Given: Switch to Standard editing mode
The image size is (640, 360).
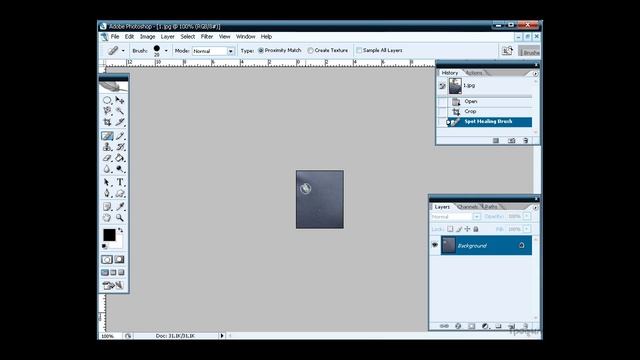Looking at the screenshot, I should tap(107, 260).
